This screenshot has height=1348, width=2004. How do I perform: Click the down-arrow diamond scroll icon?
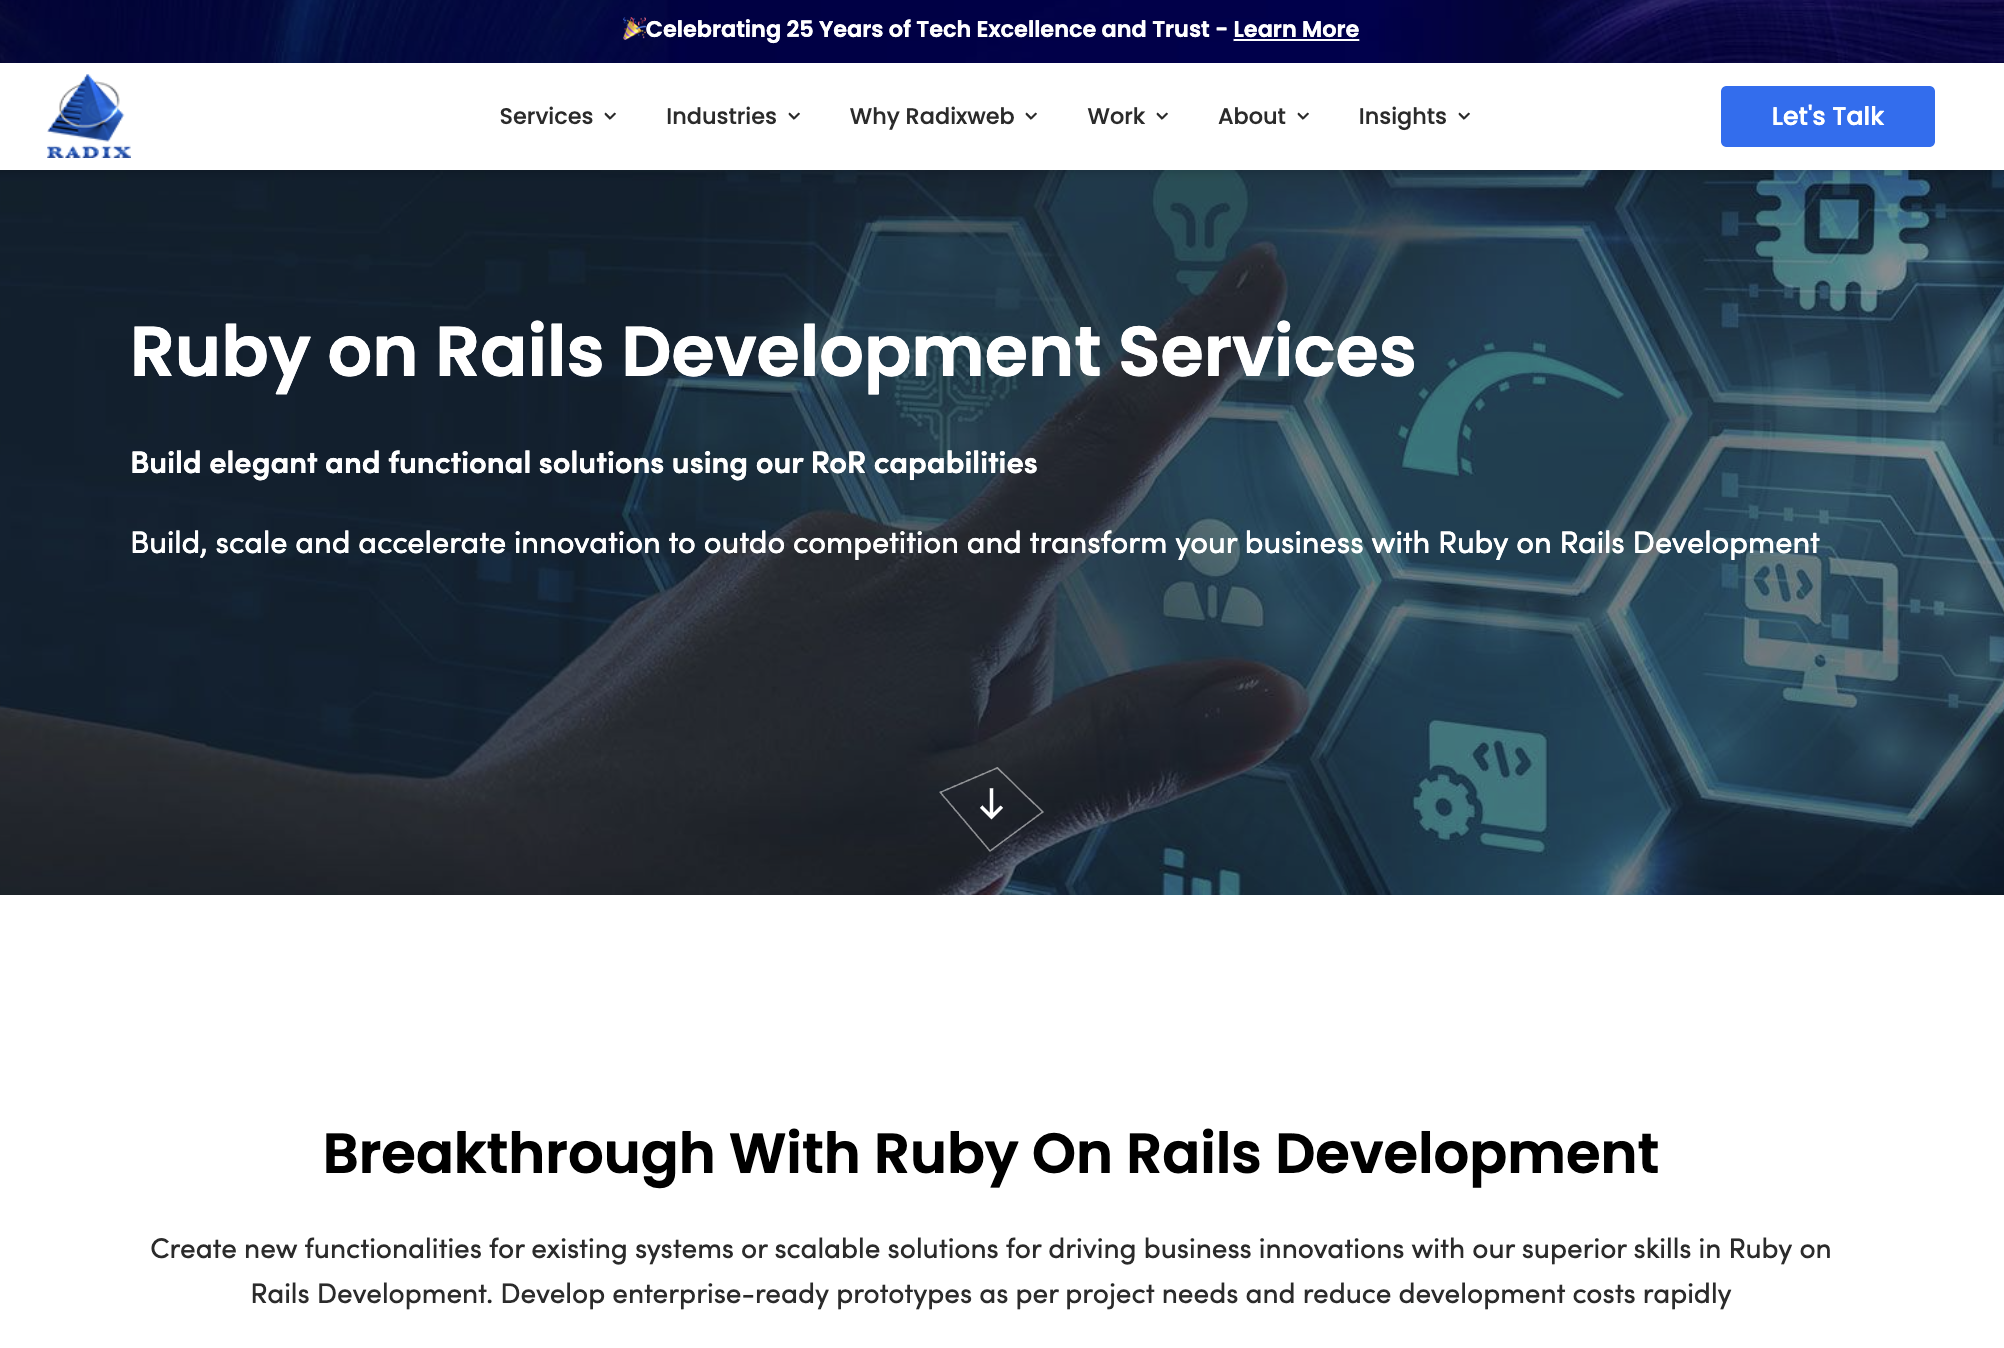click(991, 808)
